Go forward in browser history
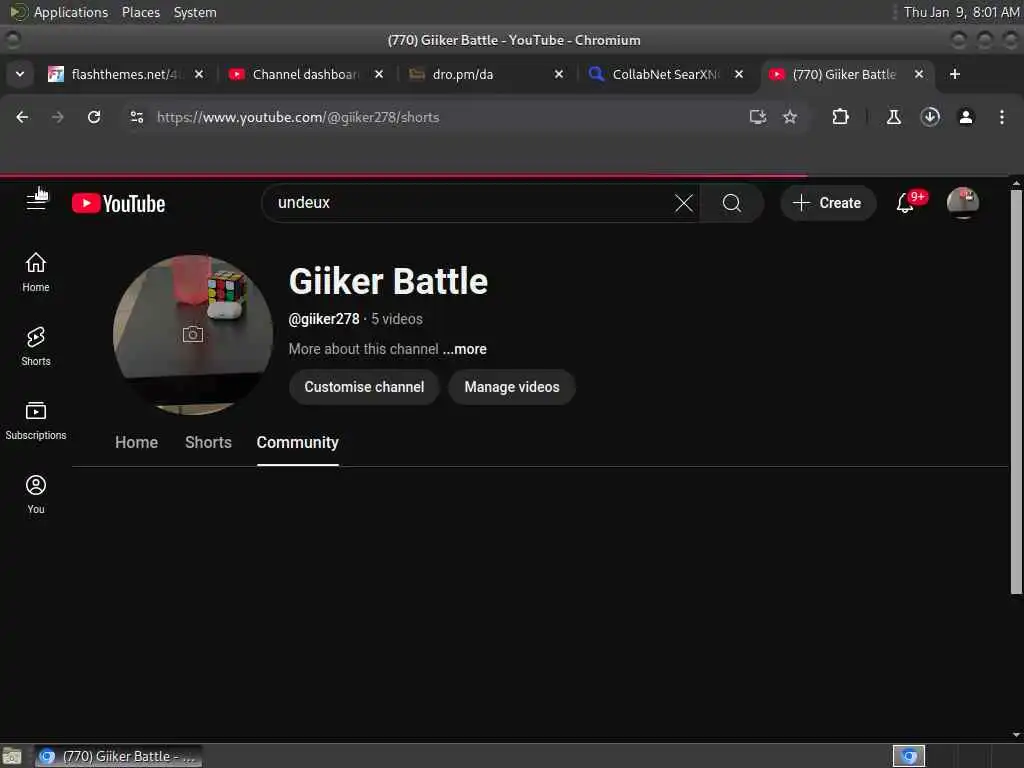Image resolution: width=1024 pixels, height=768 pixels. 57,117
